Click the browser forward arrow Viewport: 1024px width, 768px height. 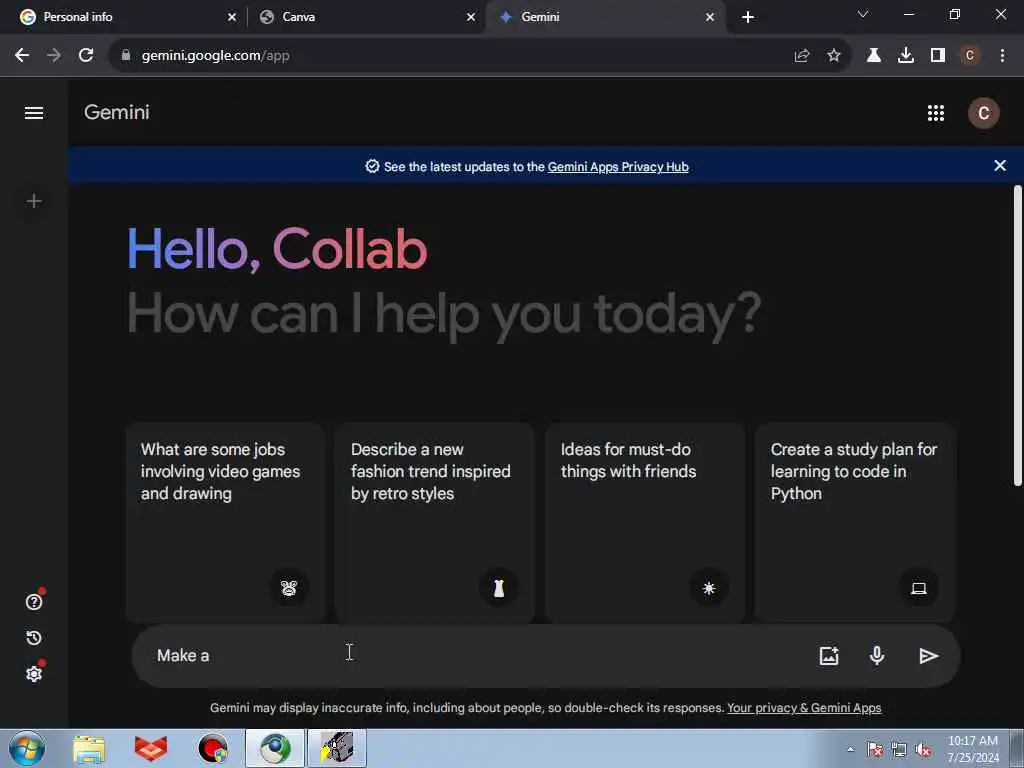[54, 56]
